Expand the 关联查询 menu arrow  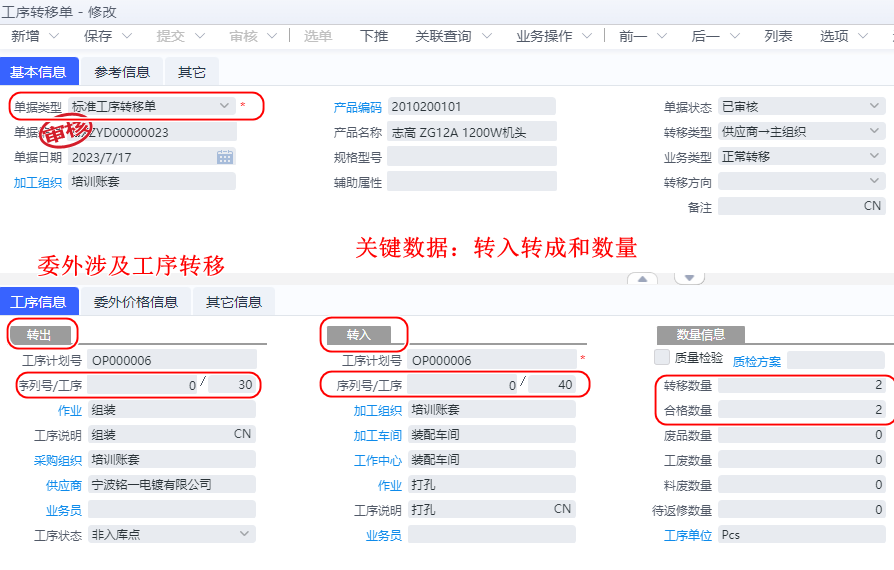coord(487,36)
